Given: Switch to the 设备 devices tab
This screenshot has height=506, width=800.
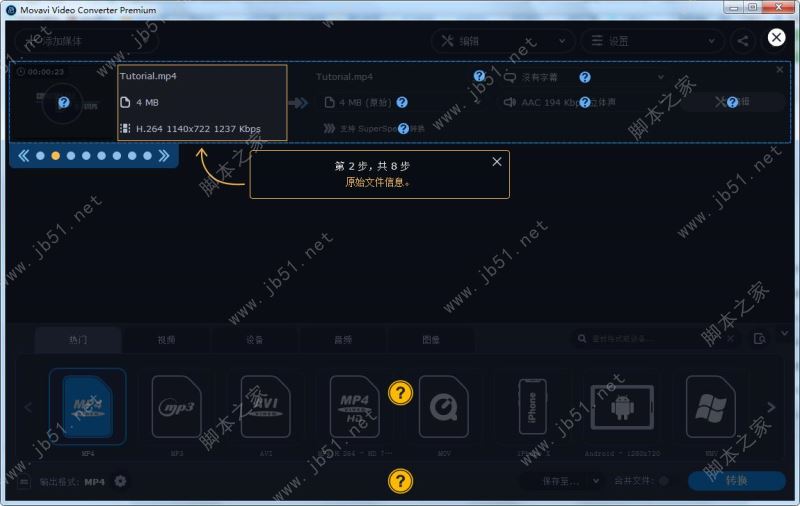Looking at the screenshot, I should coord(255,340).
